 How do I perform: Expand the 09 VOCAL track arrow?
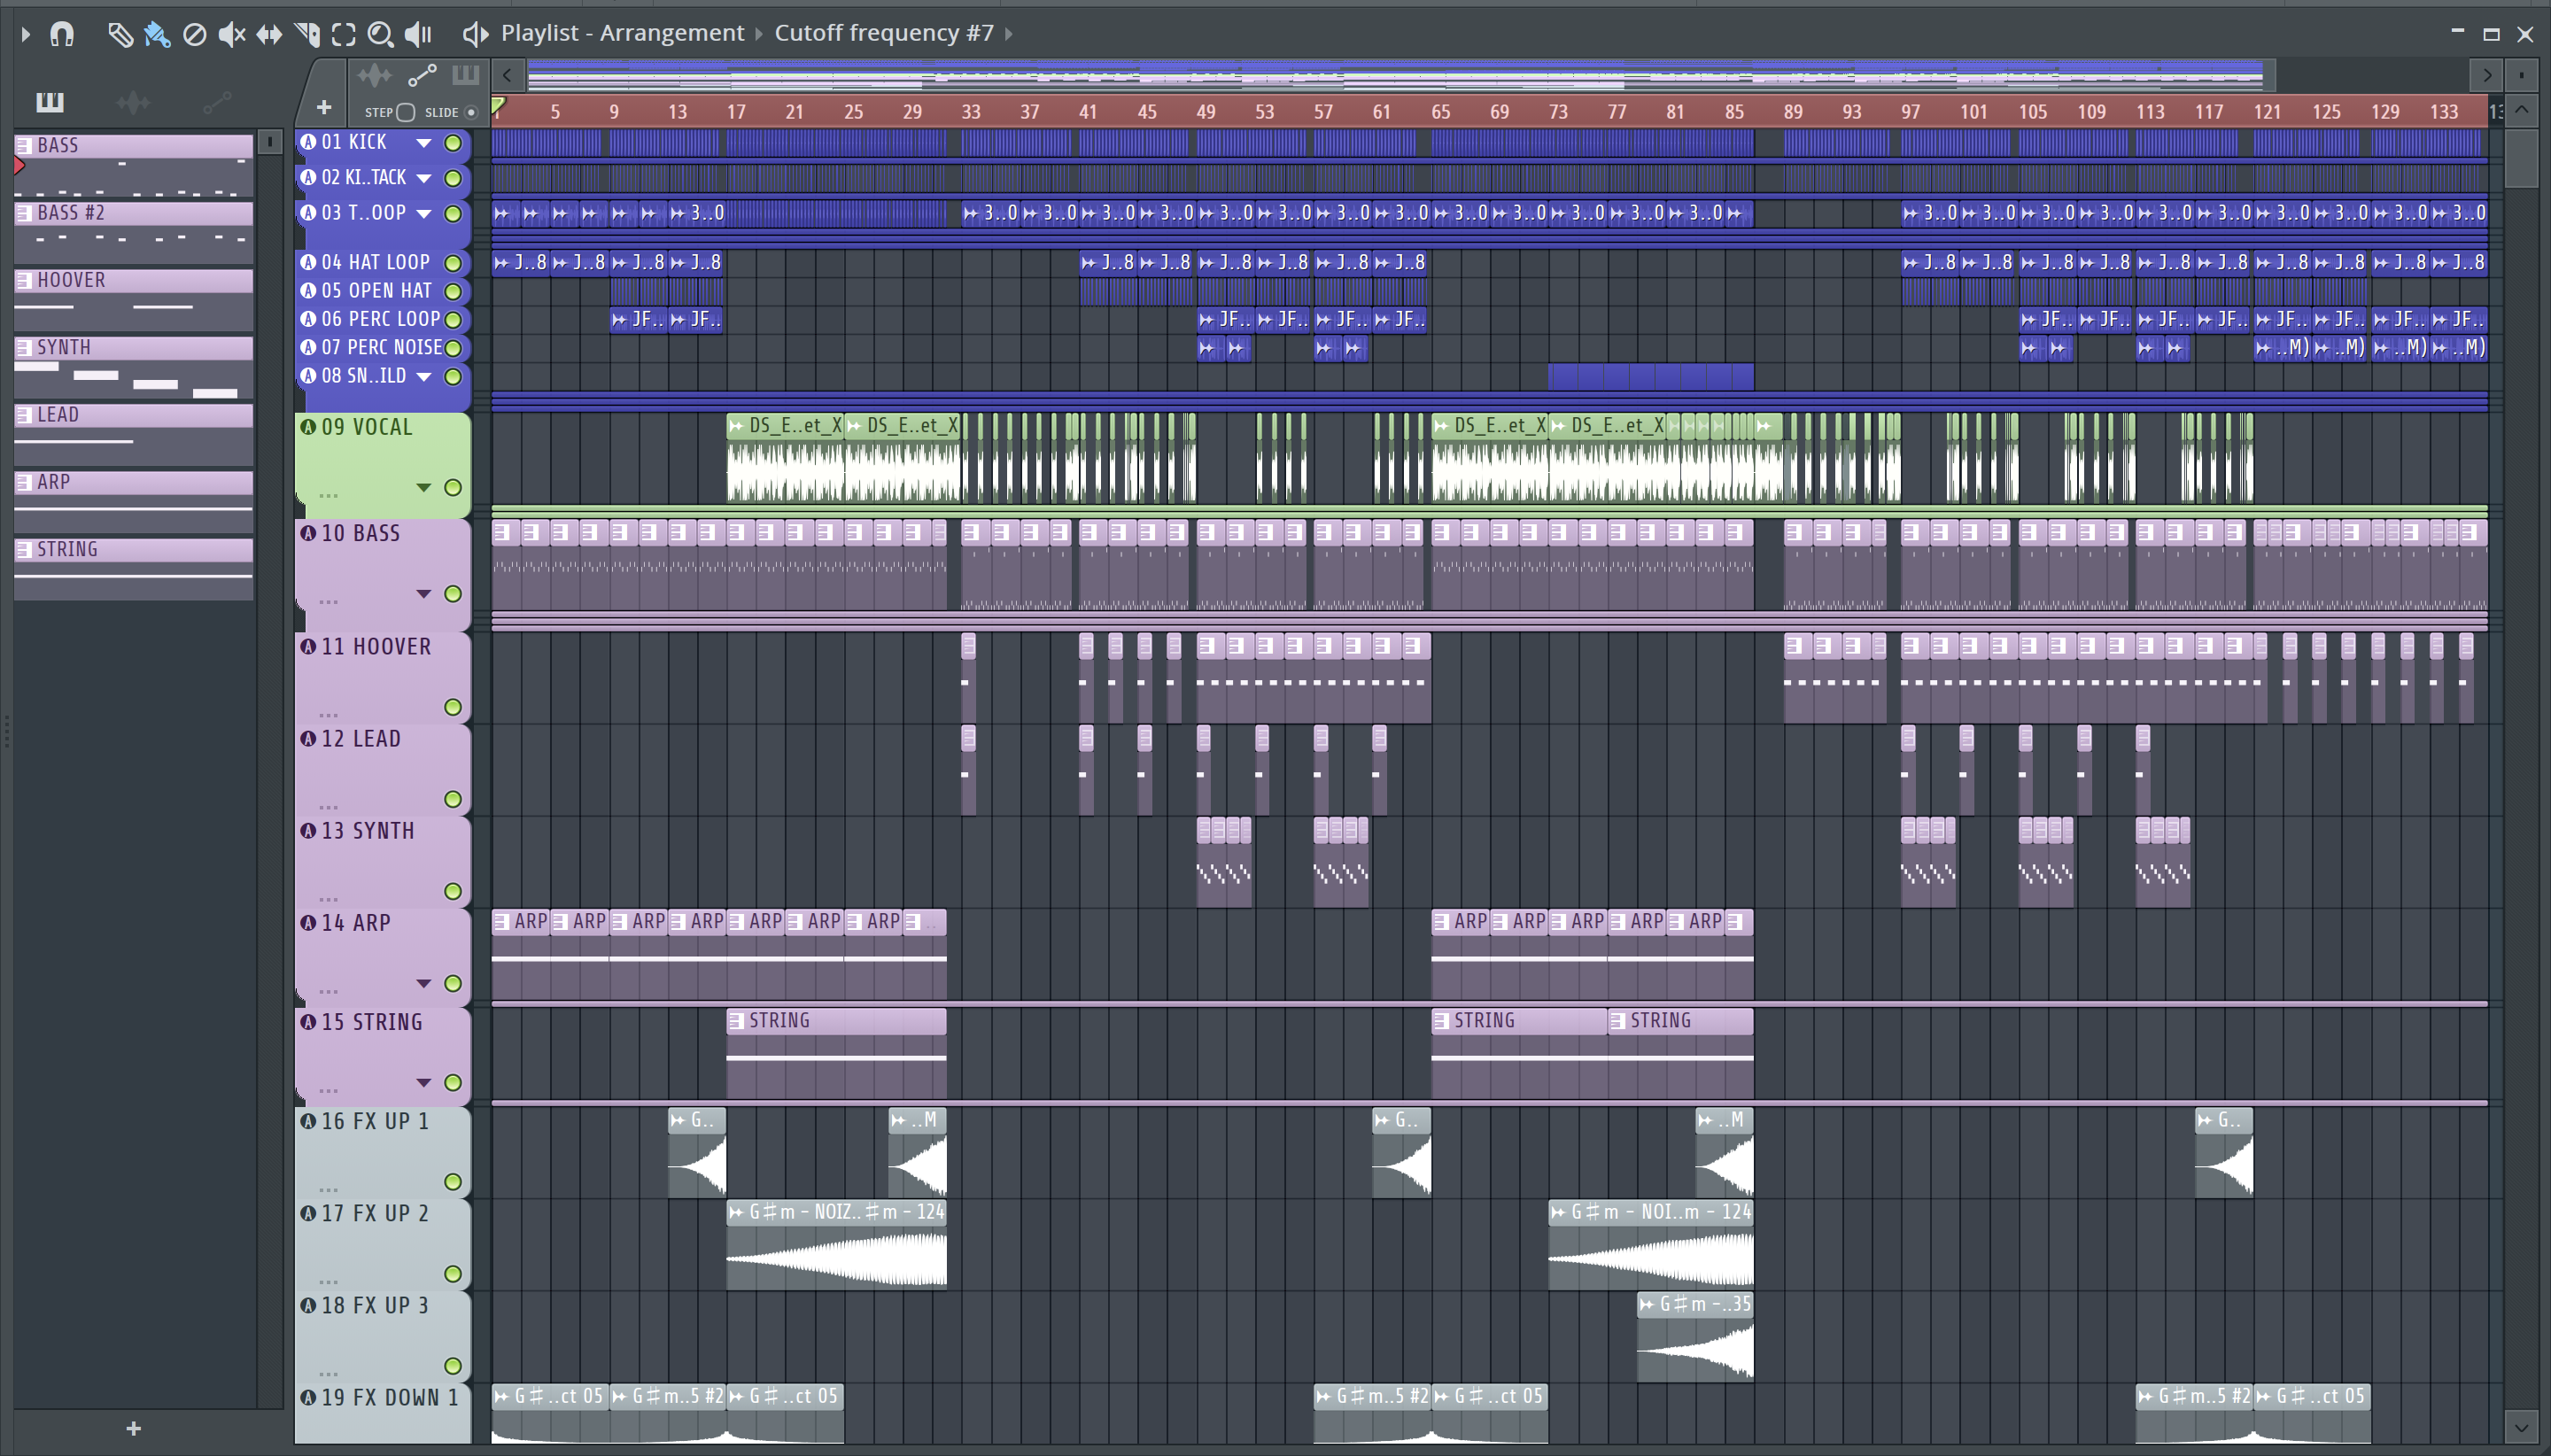tap(424, 487)
